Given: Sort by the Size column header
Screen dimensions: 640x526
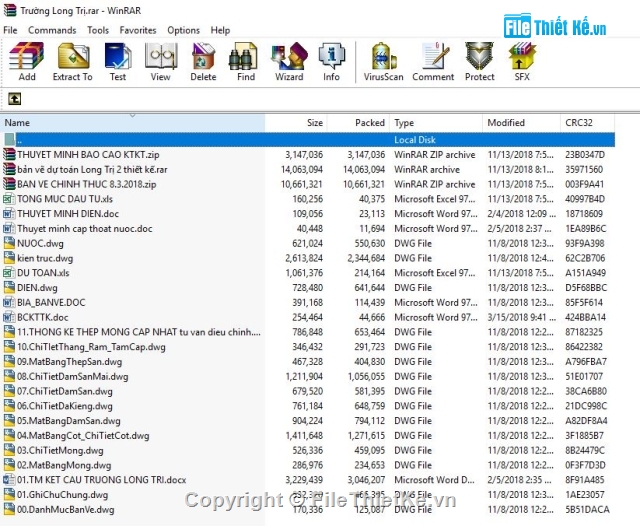Looking at the screenshot, I should coord(296,123).
